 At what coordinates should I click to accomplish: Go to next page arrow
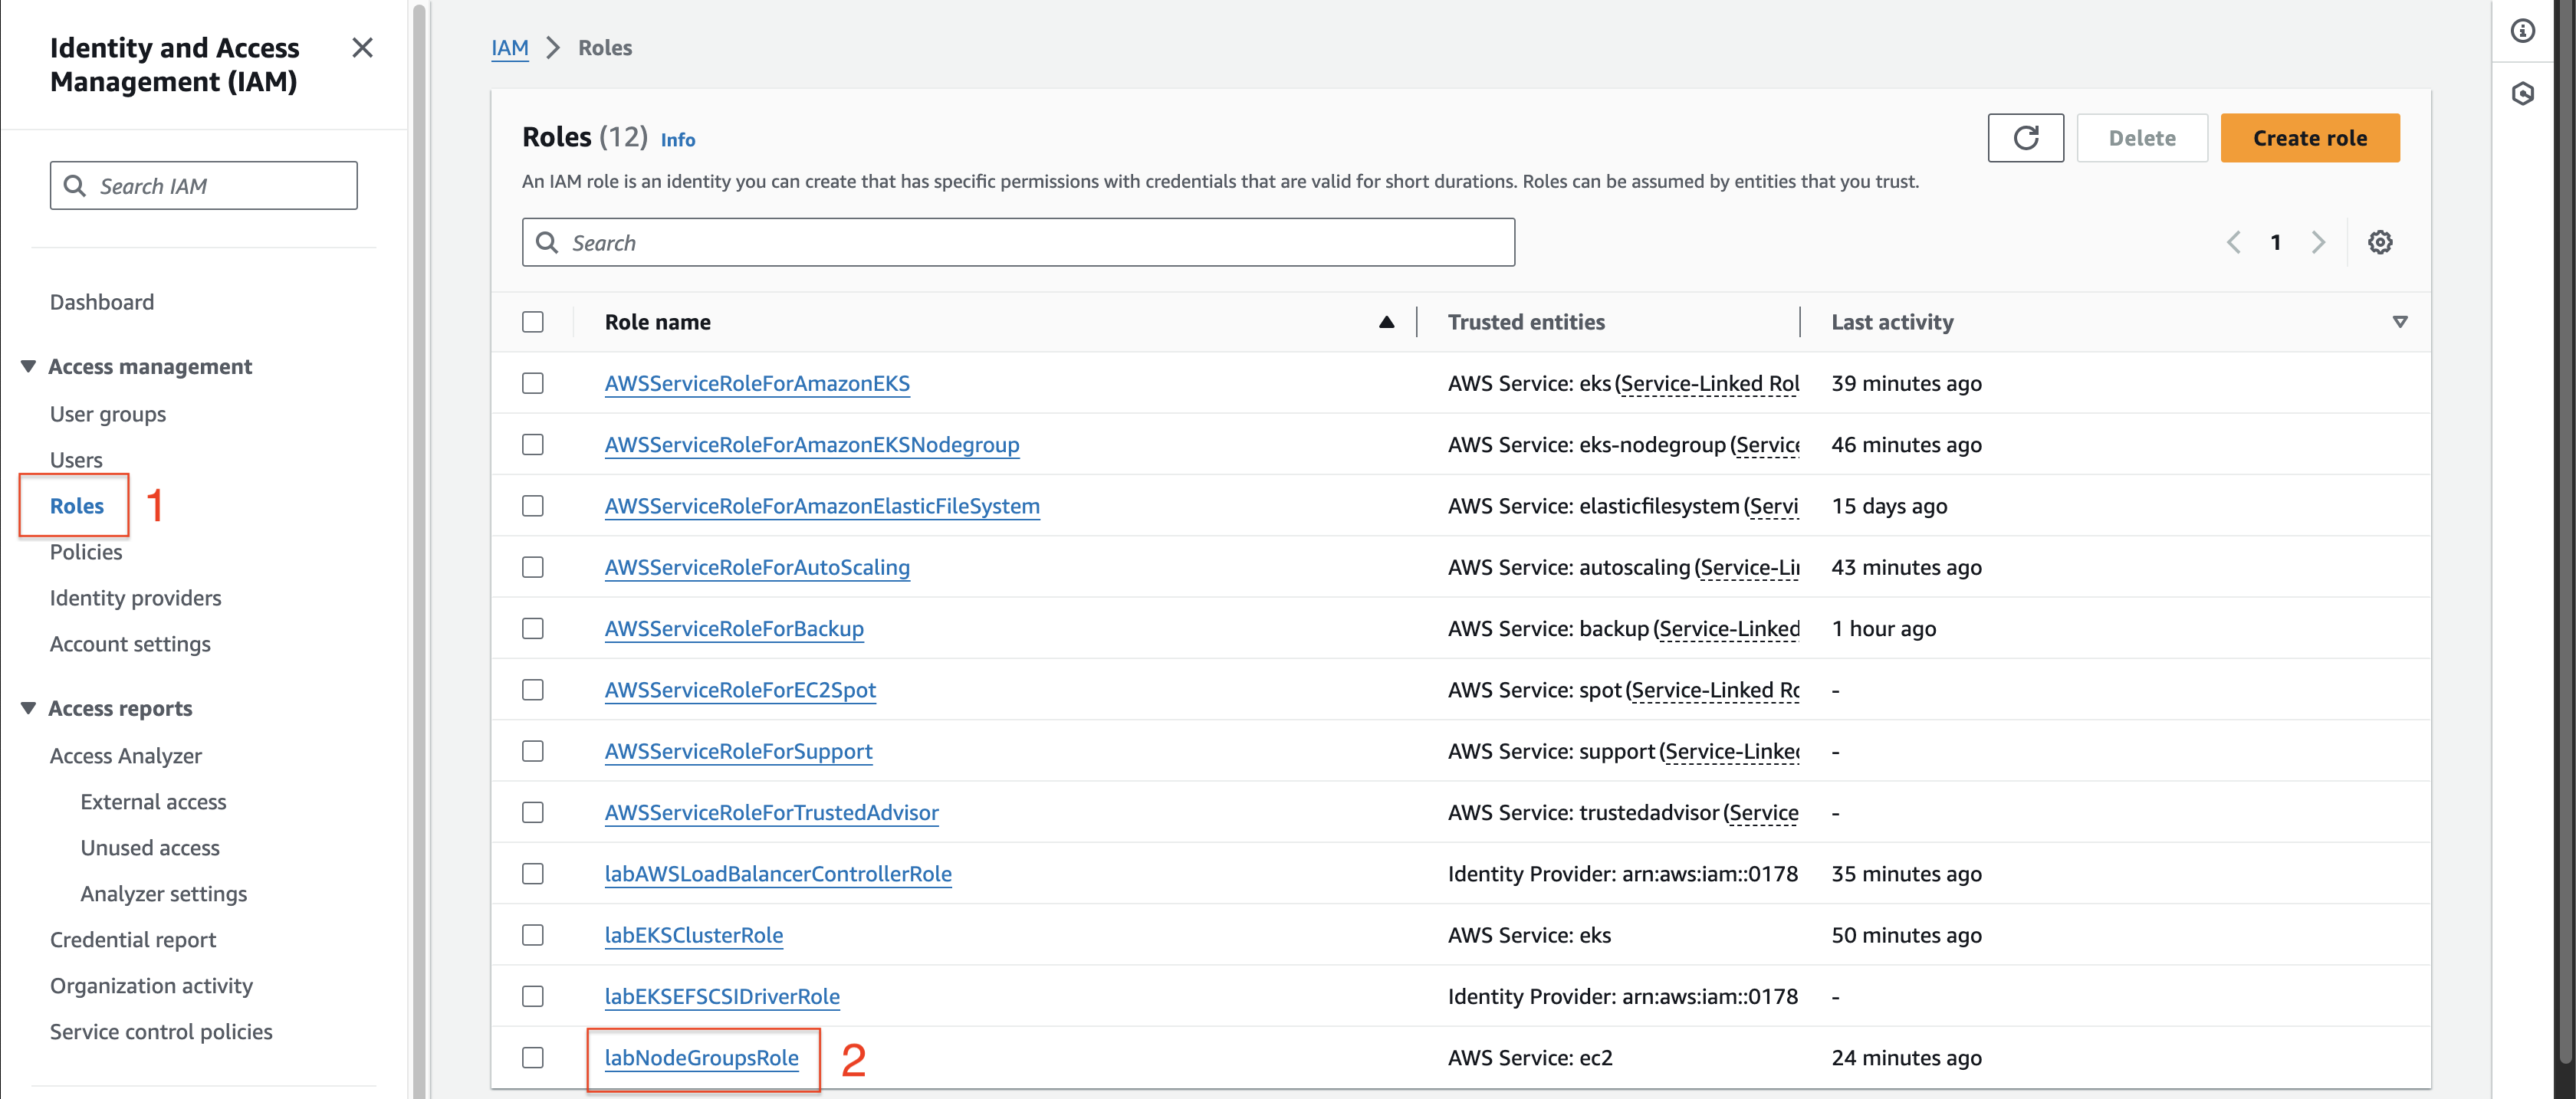tap(2318, 242)
